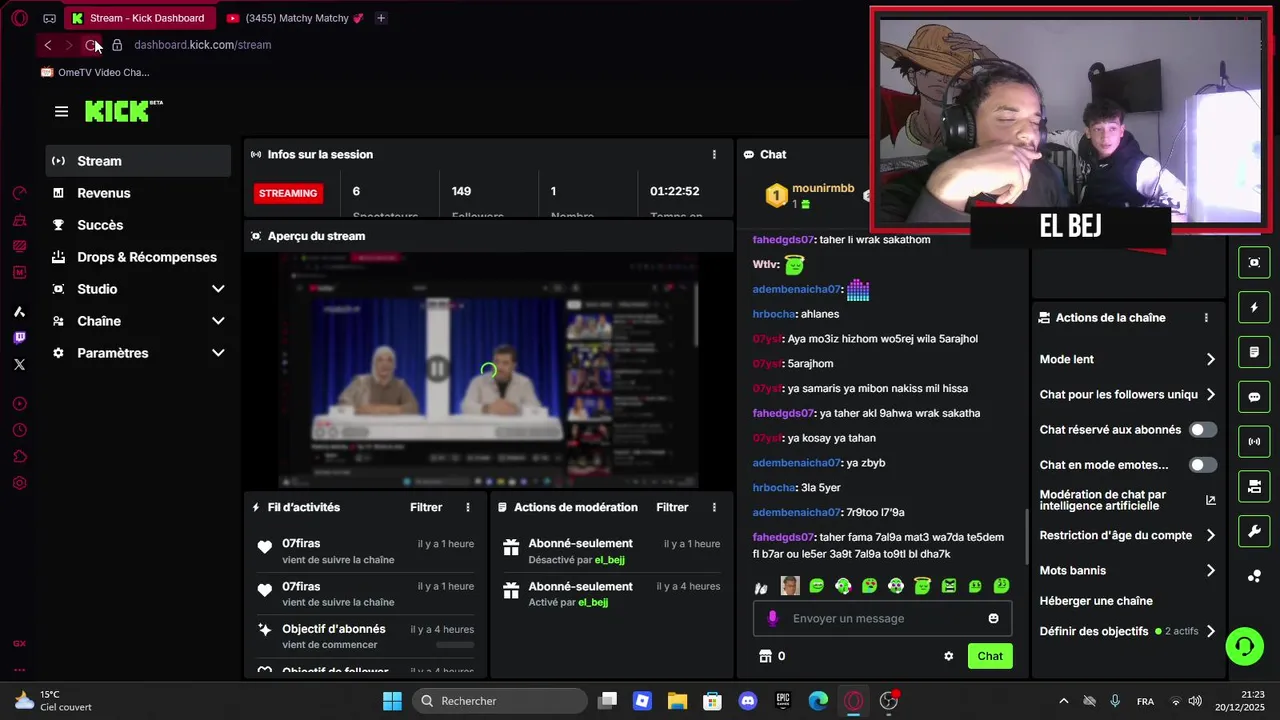The image size is (1280, 720).
Task: Click Héberger une chaîne
Action: click(x=1096, y=602)
